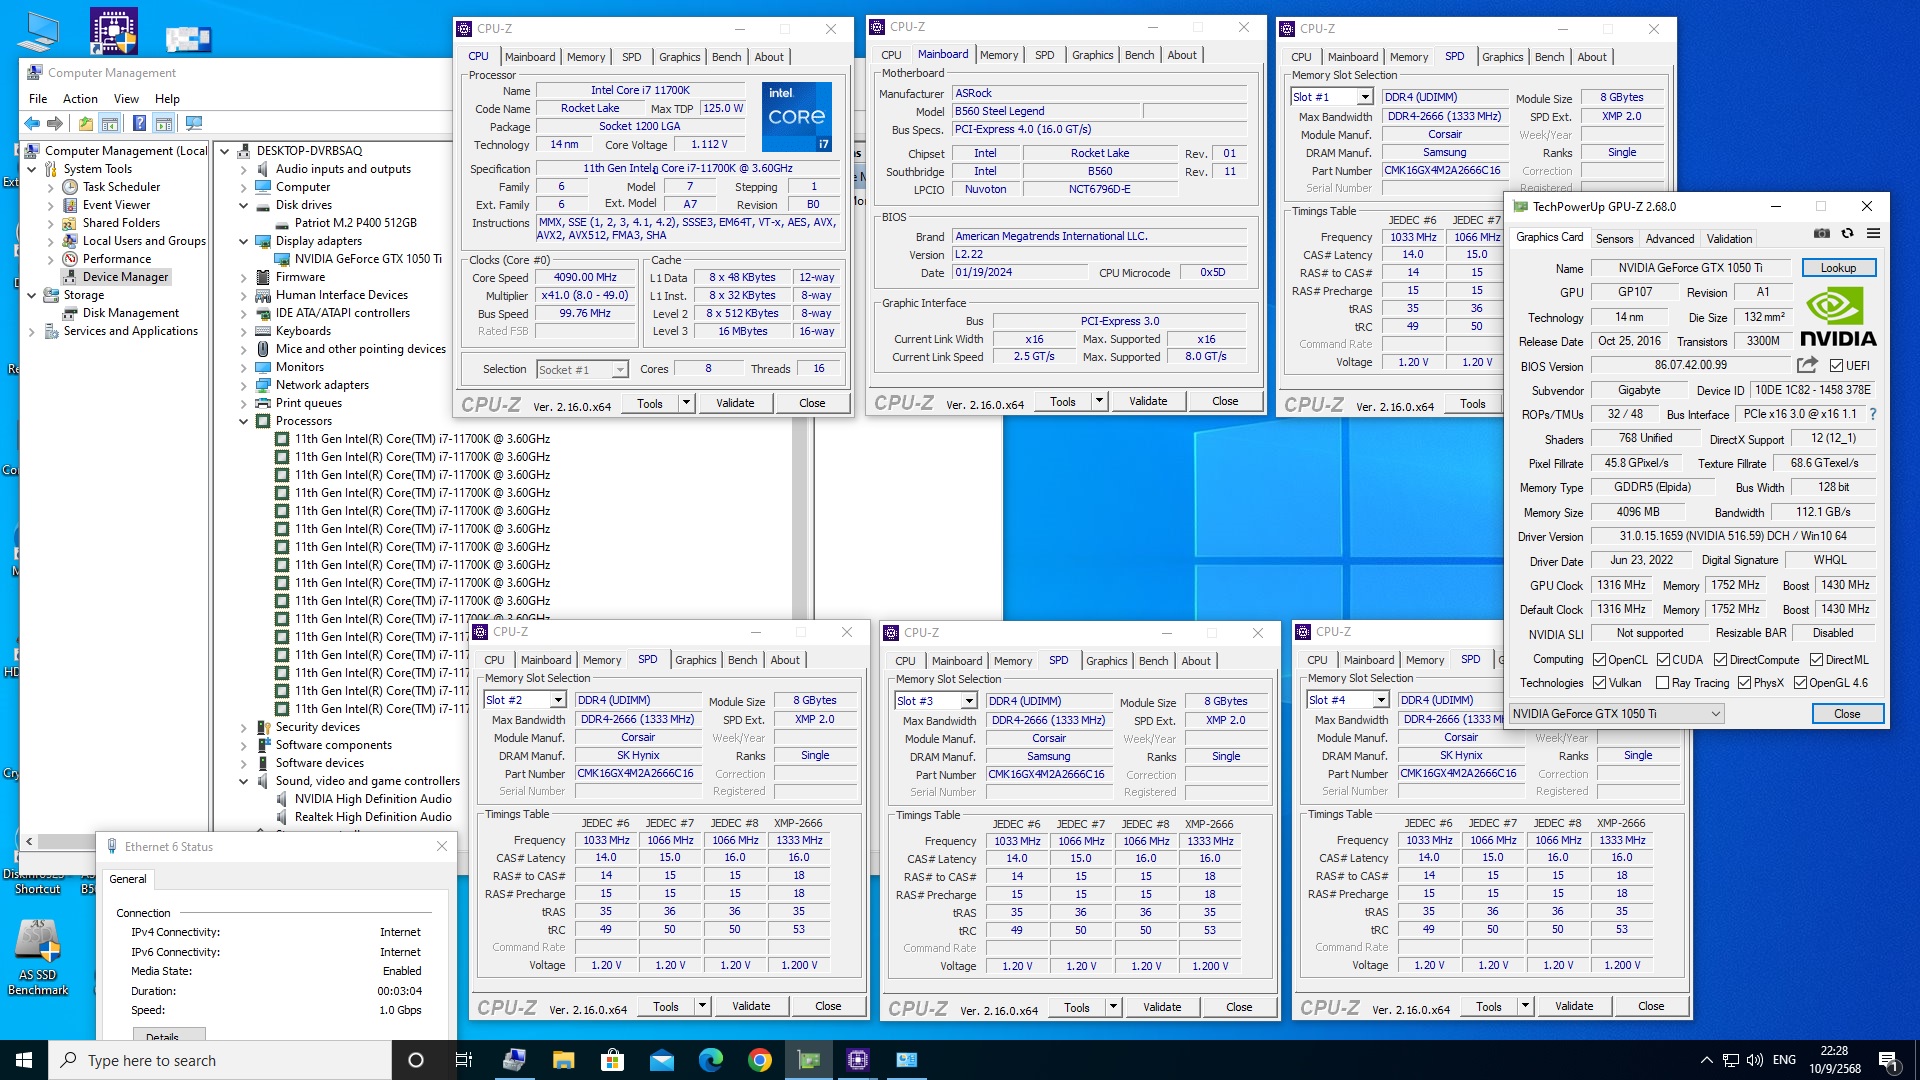Open the GPU-Z hamburger menu

pos(1873,233)
